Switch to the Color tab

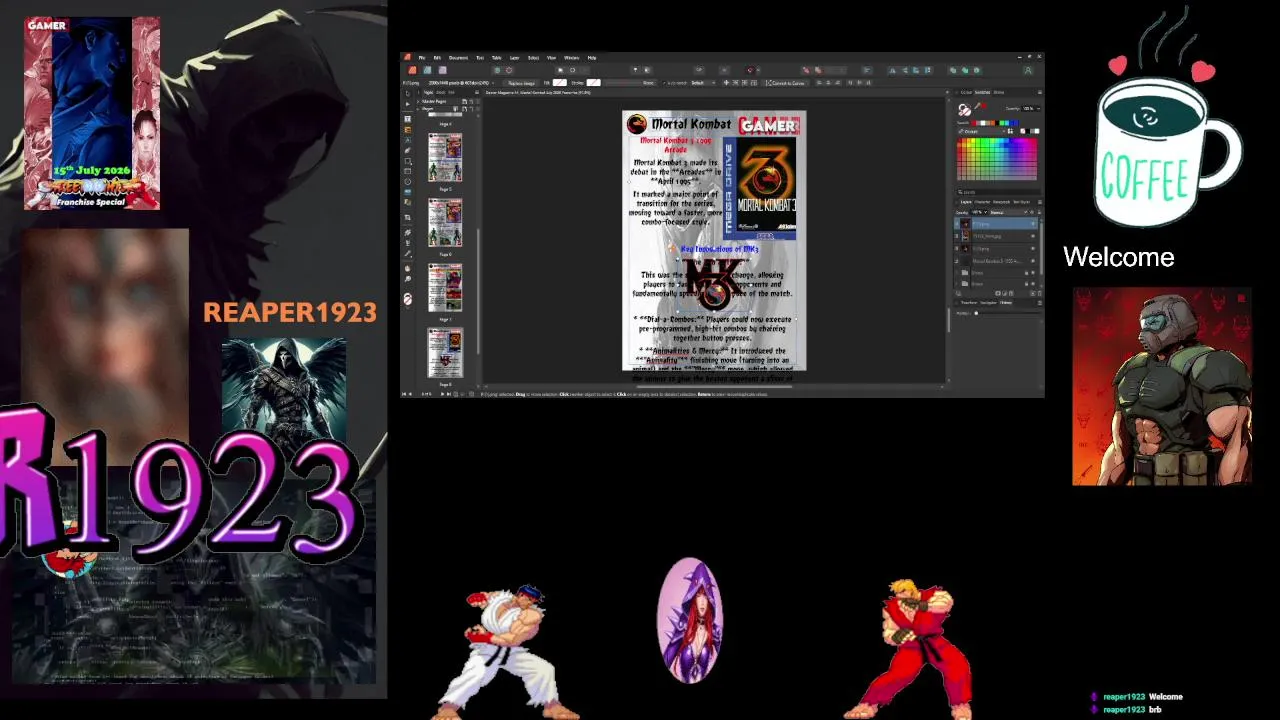tap(966, 92)
